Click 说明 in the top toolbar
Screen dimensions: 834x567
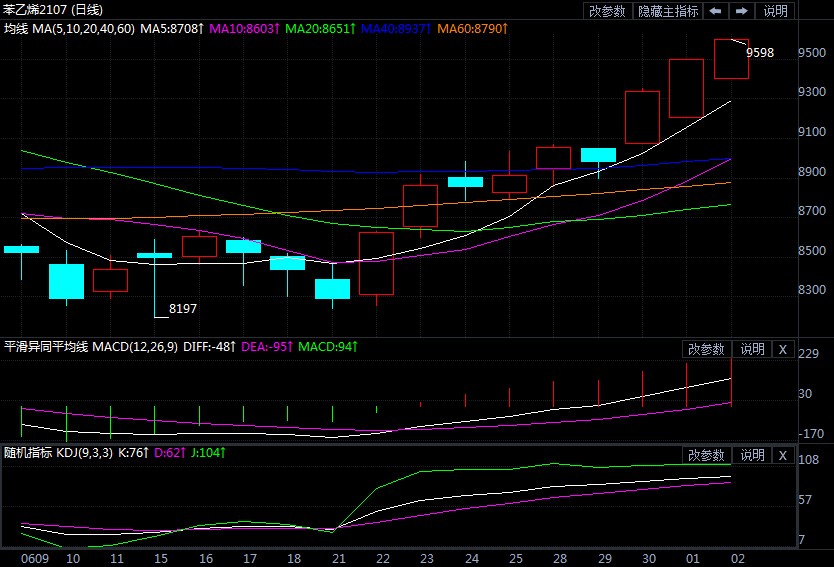pyautogui.click(x=776, y=11)
